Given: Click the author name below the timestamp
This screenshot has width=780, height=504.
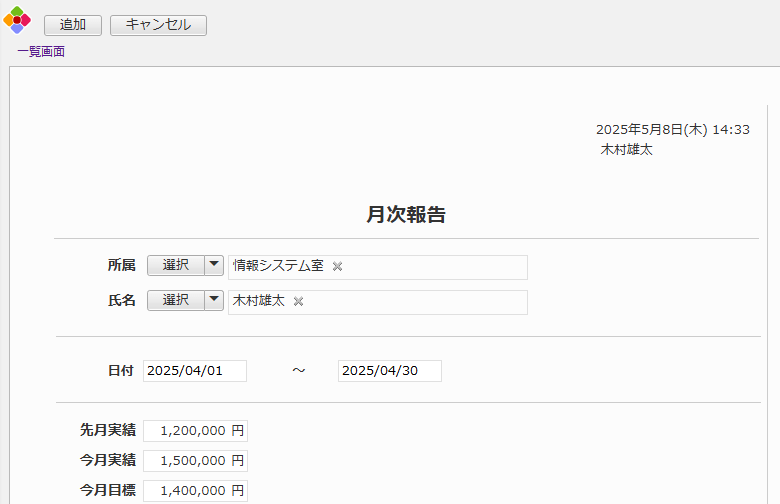Looking at the screenshot, I should coord(626,150).
